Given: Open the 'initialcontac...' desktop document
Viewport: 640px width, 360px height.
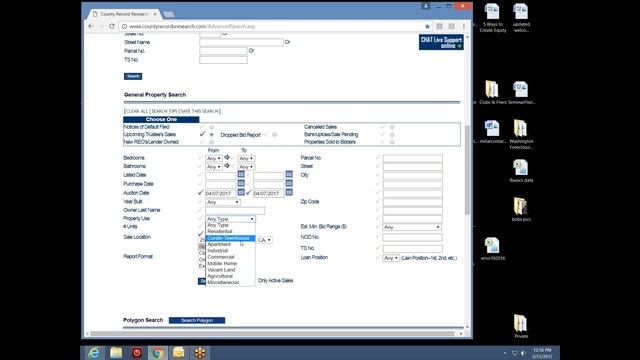Looking at the screenshot, I should click(493, 131).
